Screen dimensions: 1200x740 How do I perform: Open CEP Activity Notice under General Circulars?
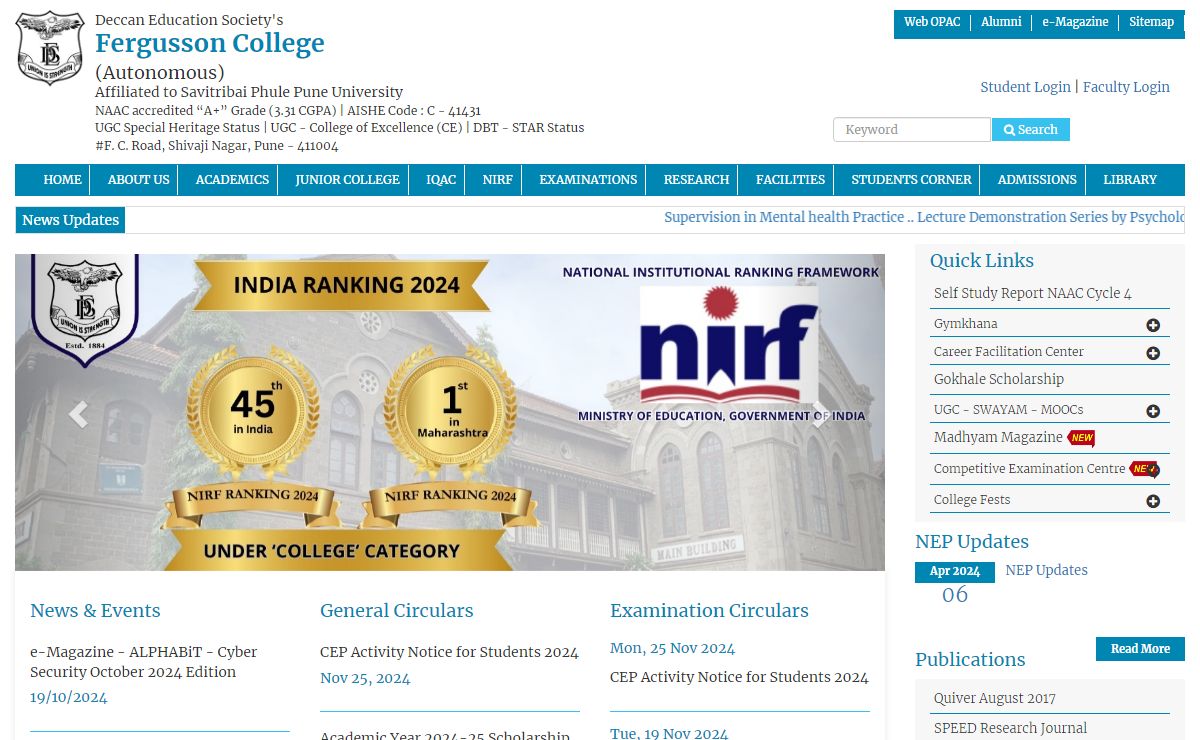(x=449, y=652)
